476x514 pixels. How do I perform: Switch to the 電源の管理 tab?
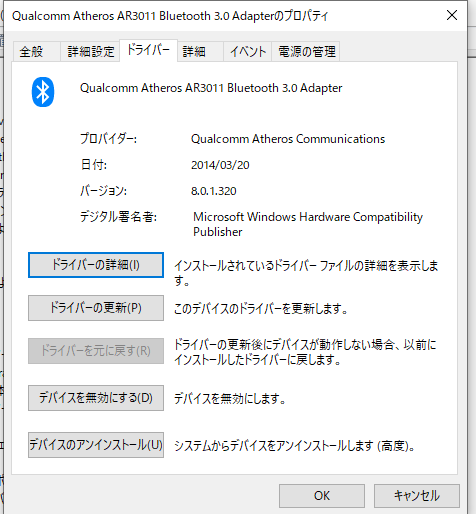click(x=306, y=52)
